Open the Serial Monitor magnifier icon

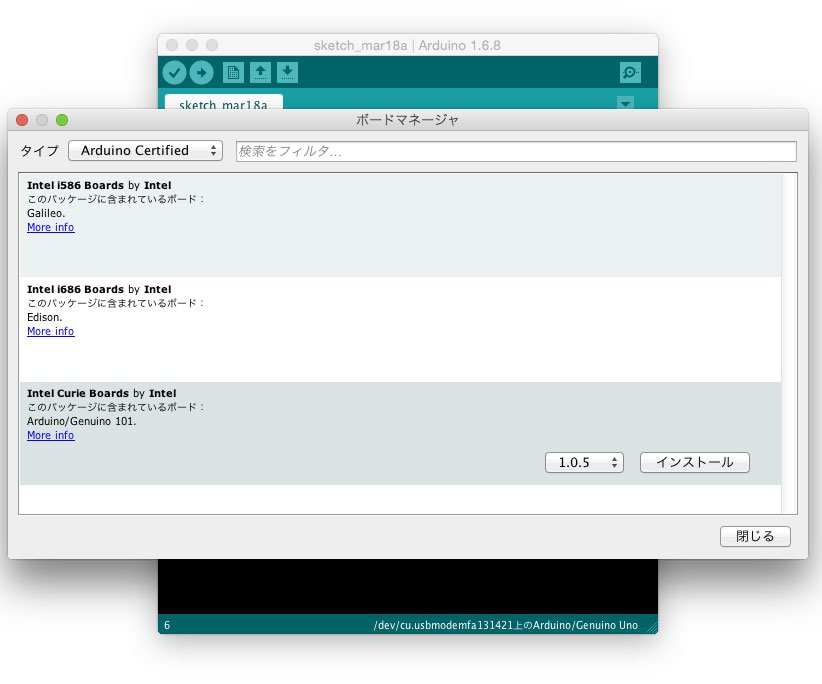(x=630, y=73)
